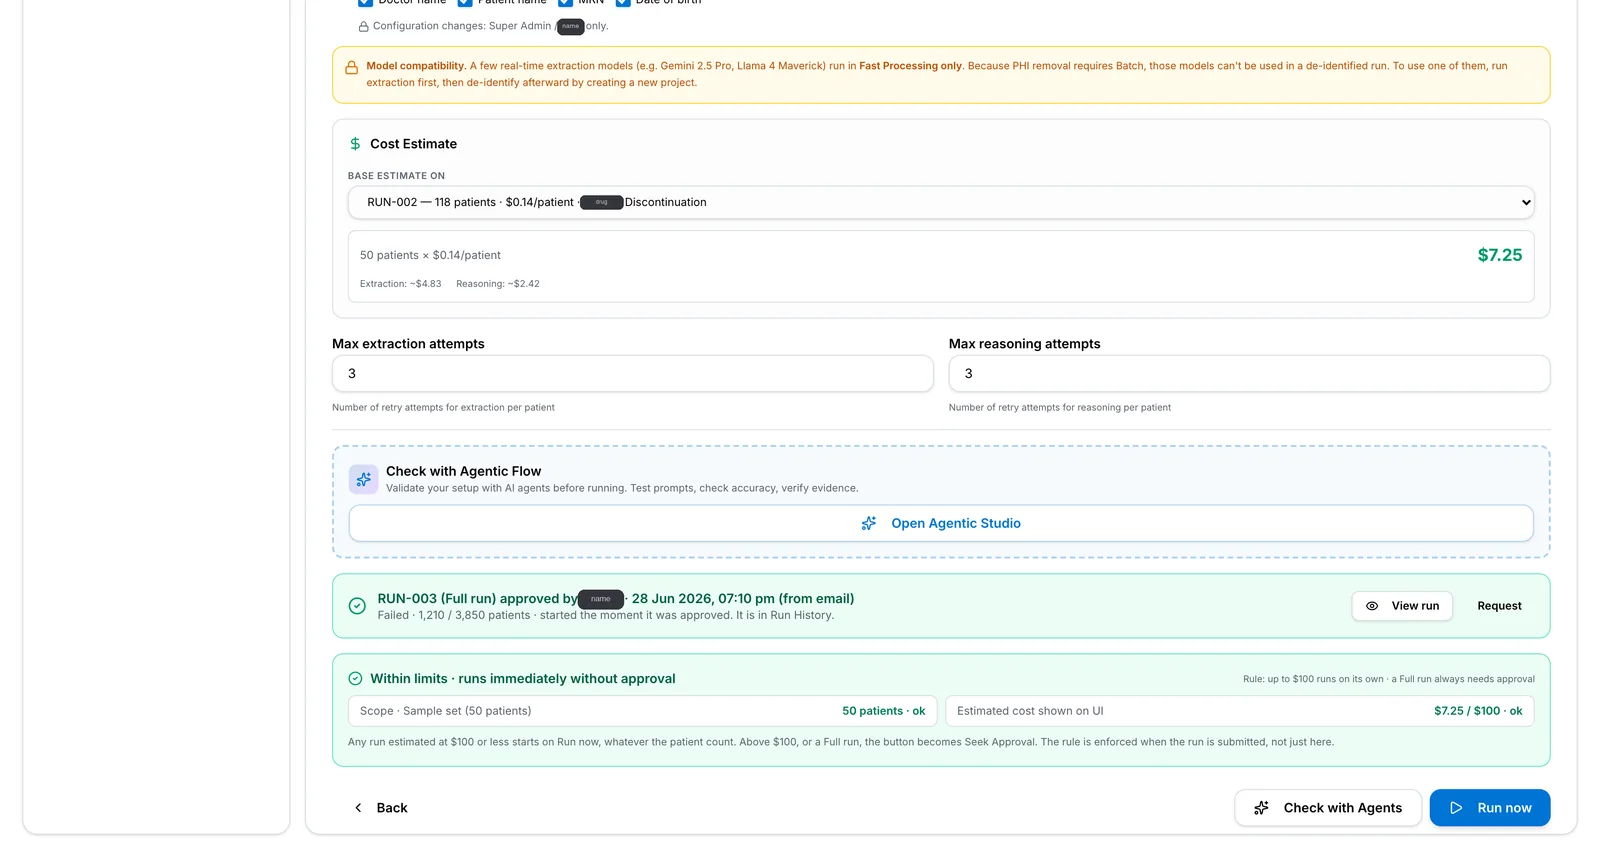
Task: Click the sparkle icon beside Check with Agentic Flow
Action: (x=363, y=479)
